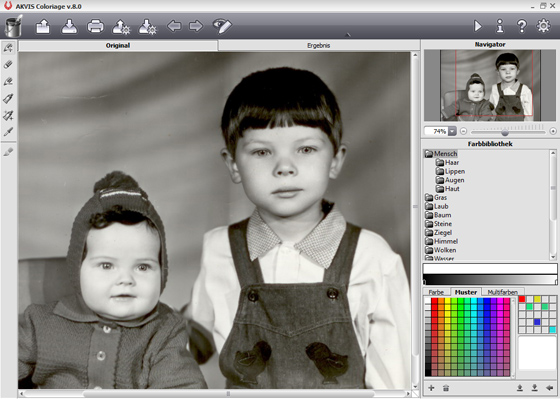The width and height of the screenshot is (560, 399).
Task: Open the Steine color folder
Action: coord(438,224)
